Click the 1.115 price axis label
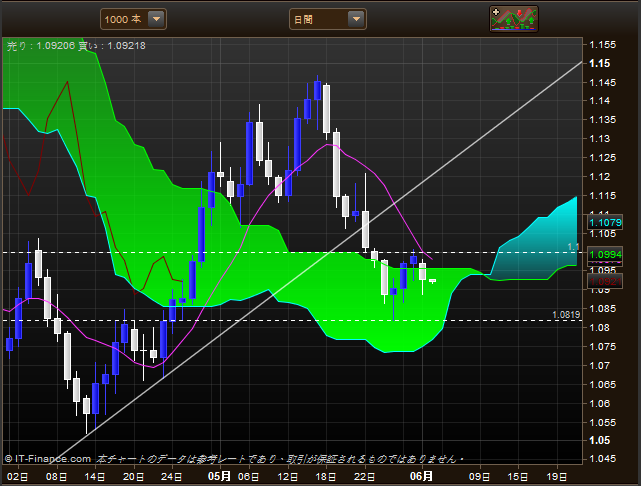Image resolution: width=641 pixels, height=486 pixels. (x=603, y=195)
